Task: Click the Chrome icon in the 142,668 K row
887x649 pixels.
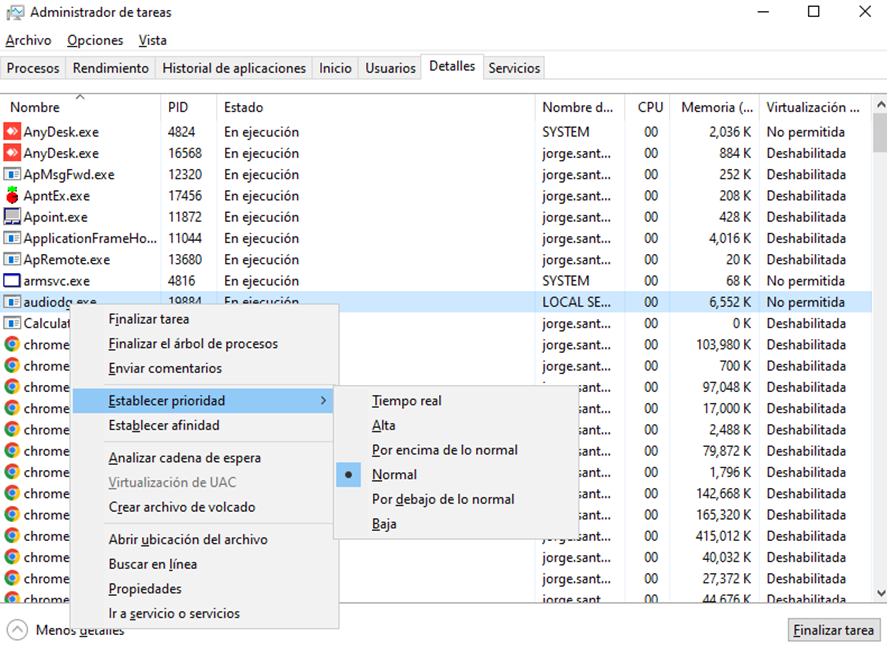Action: [12, 493]
